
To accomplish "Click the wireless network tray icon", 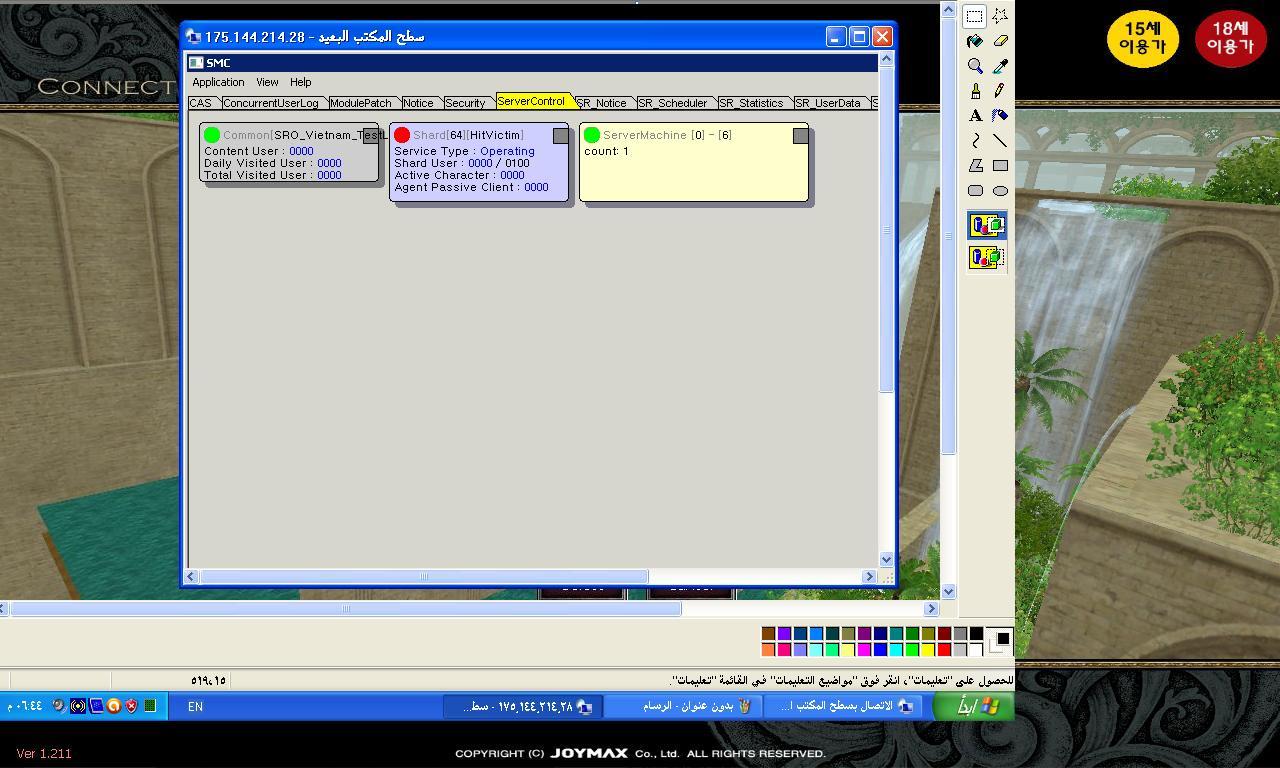I will pos(78,706).
